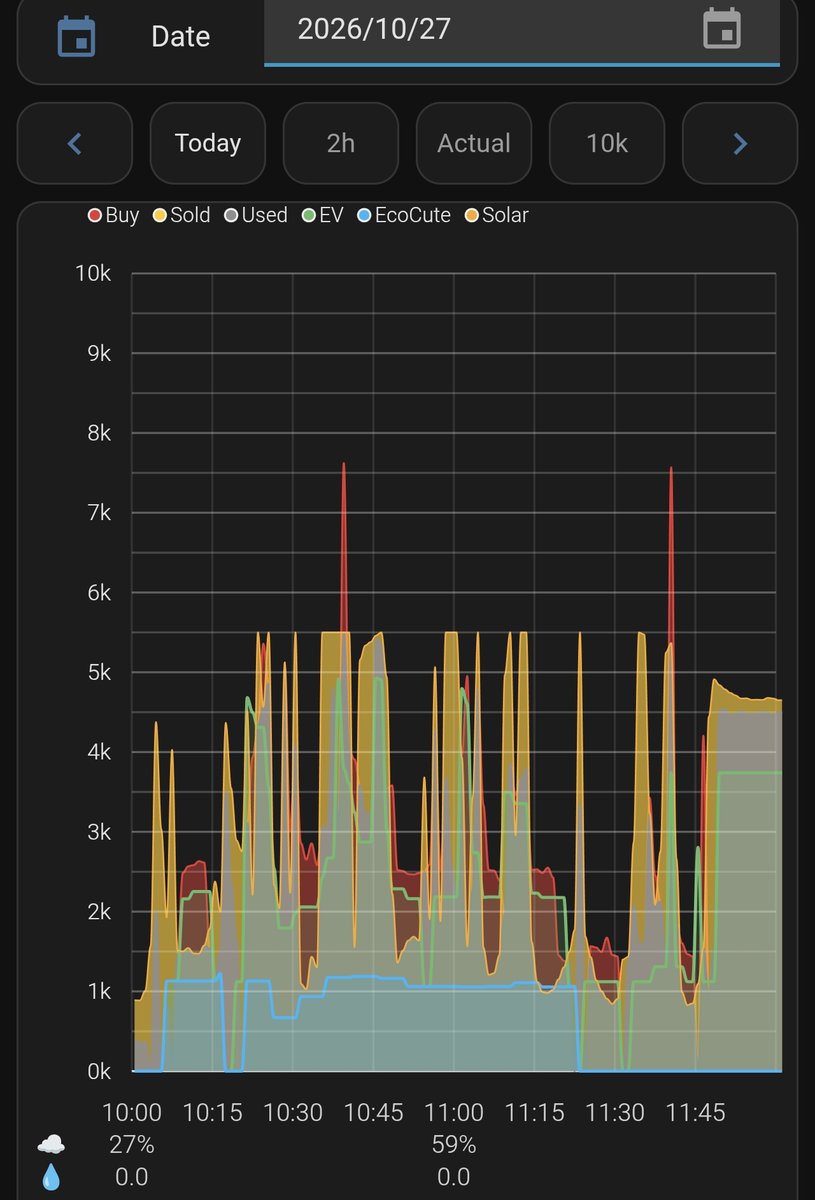Click the 11:30 time axis label
Viewport: 815px width, 1200px height.
pos(615,1112)
